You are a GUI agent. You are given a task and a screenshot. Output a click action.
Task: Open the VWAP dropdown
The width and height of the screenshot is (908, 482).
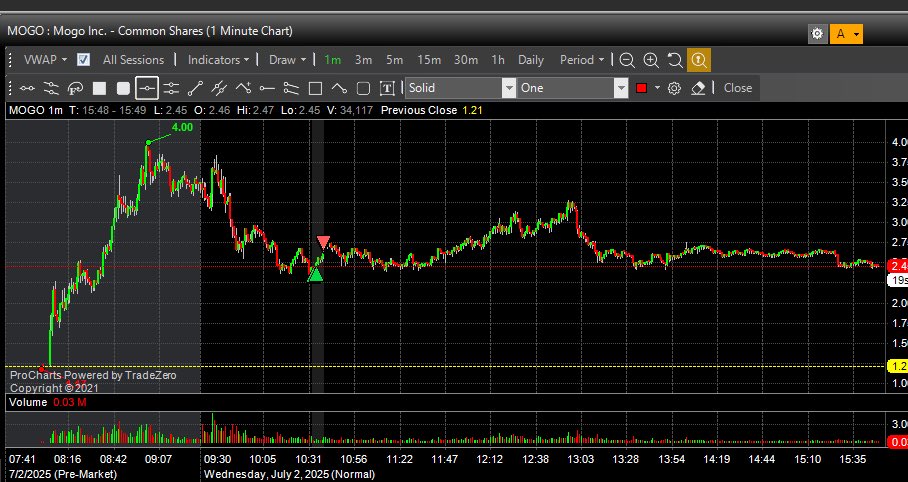(x=45, y=60)
